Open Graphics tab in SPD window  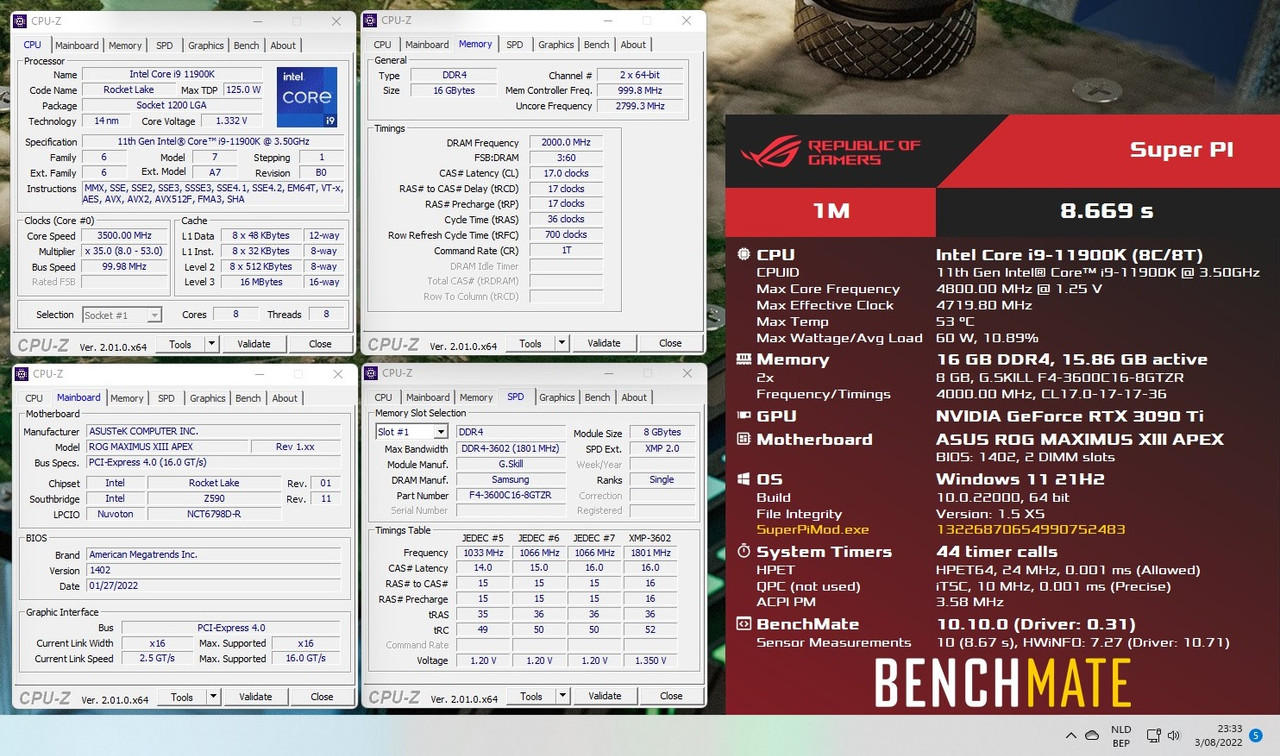(557, 397)
